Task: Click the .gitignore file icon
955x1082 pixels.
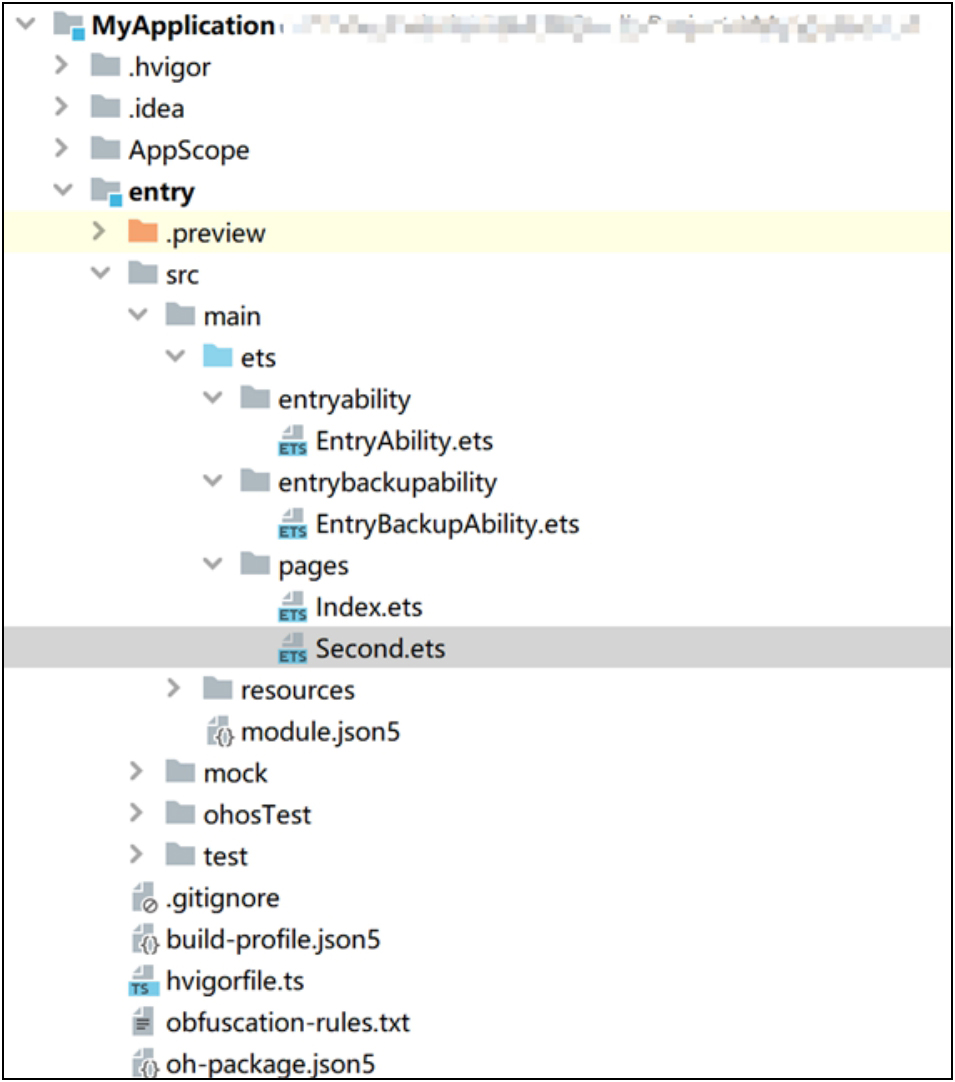Action: pos(144,899)
